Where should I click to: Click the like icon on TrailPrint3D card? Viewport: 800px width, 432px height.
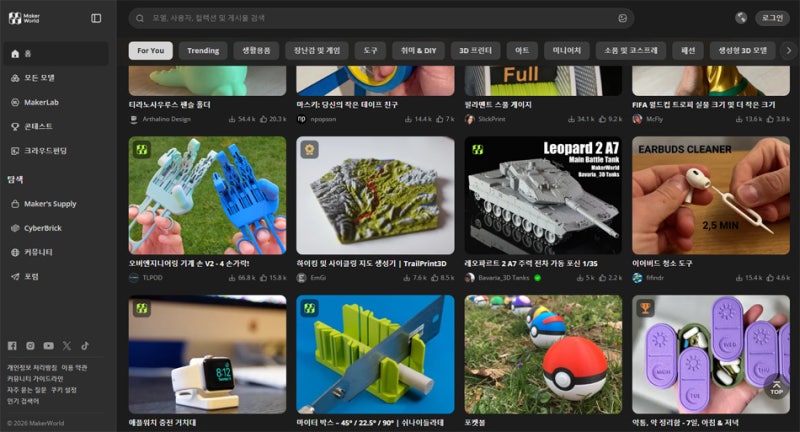(x=435, y=278)
